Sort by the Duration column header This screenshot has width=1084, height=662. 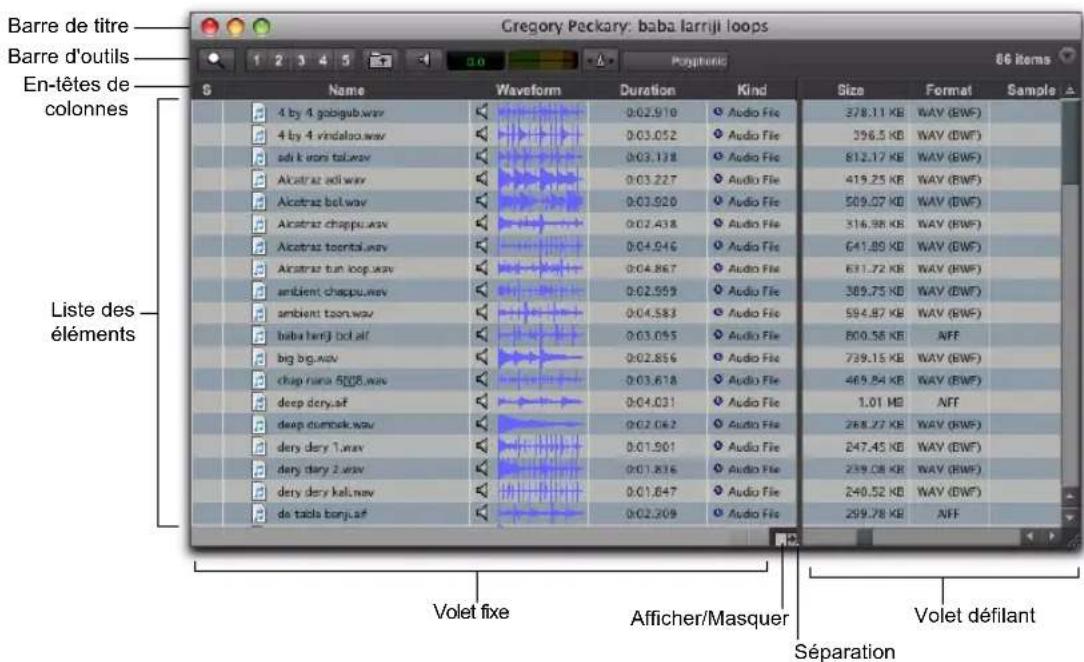(647, 90)
